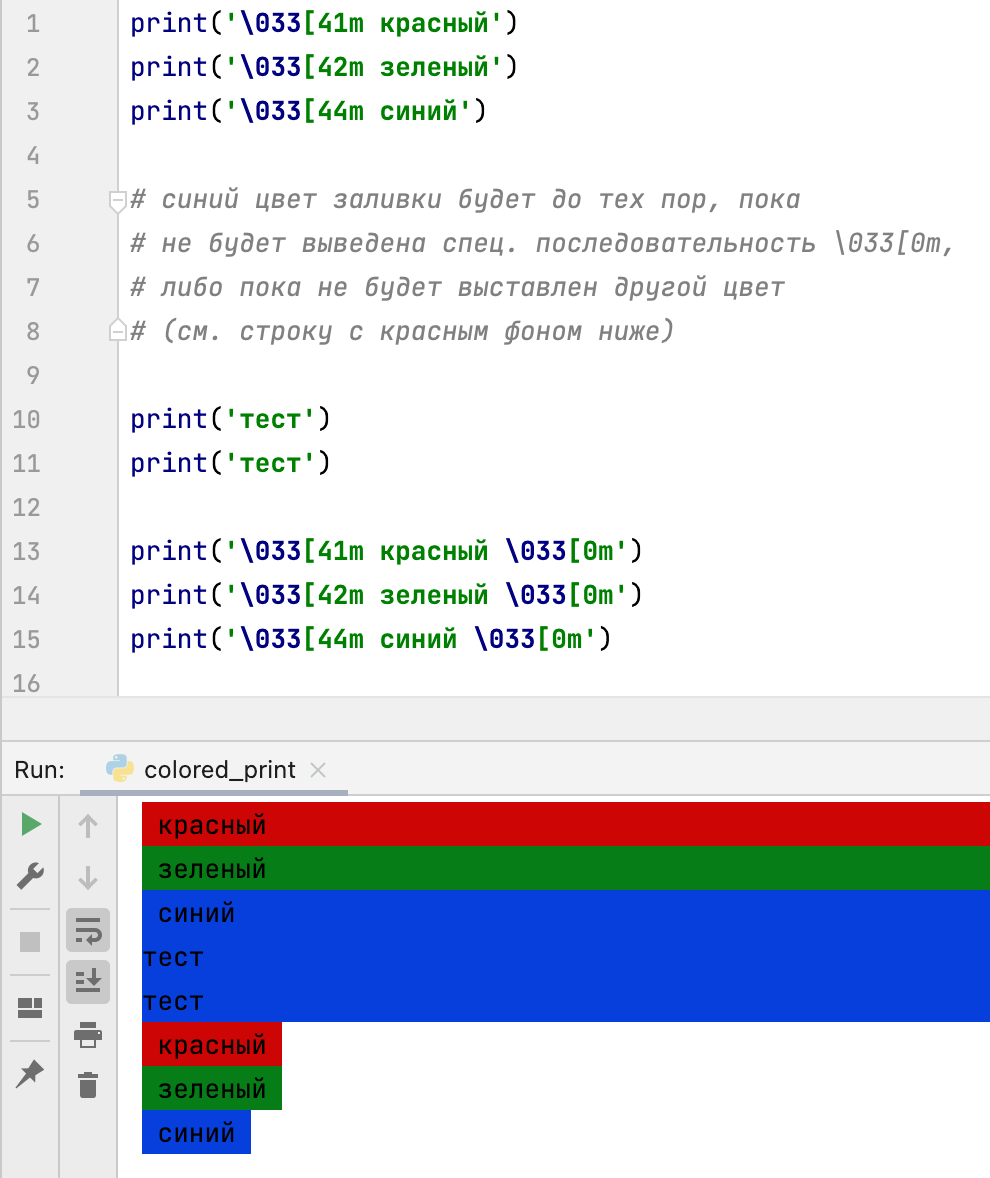
Task: Close the colored_print run tab
Action: [x=318, y=770]
